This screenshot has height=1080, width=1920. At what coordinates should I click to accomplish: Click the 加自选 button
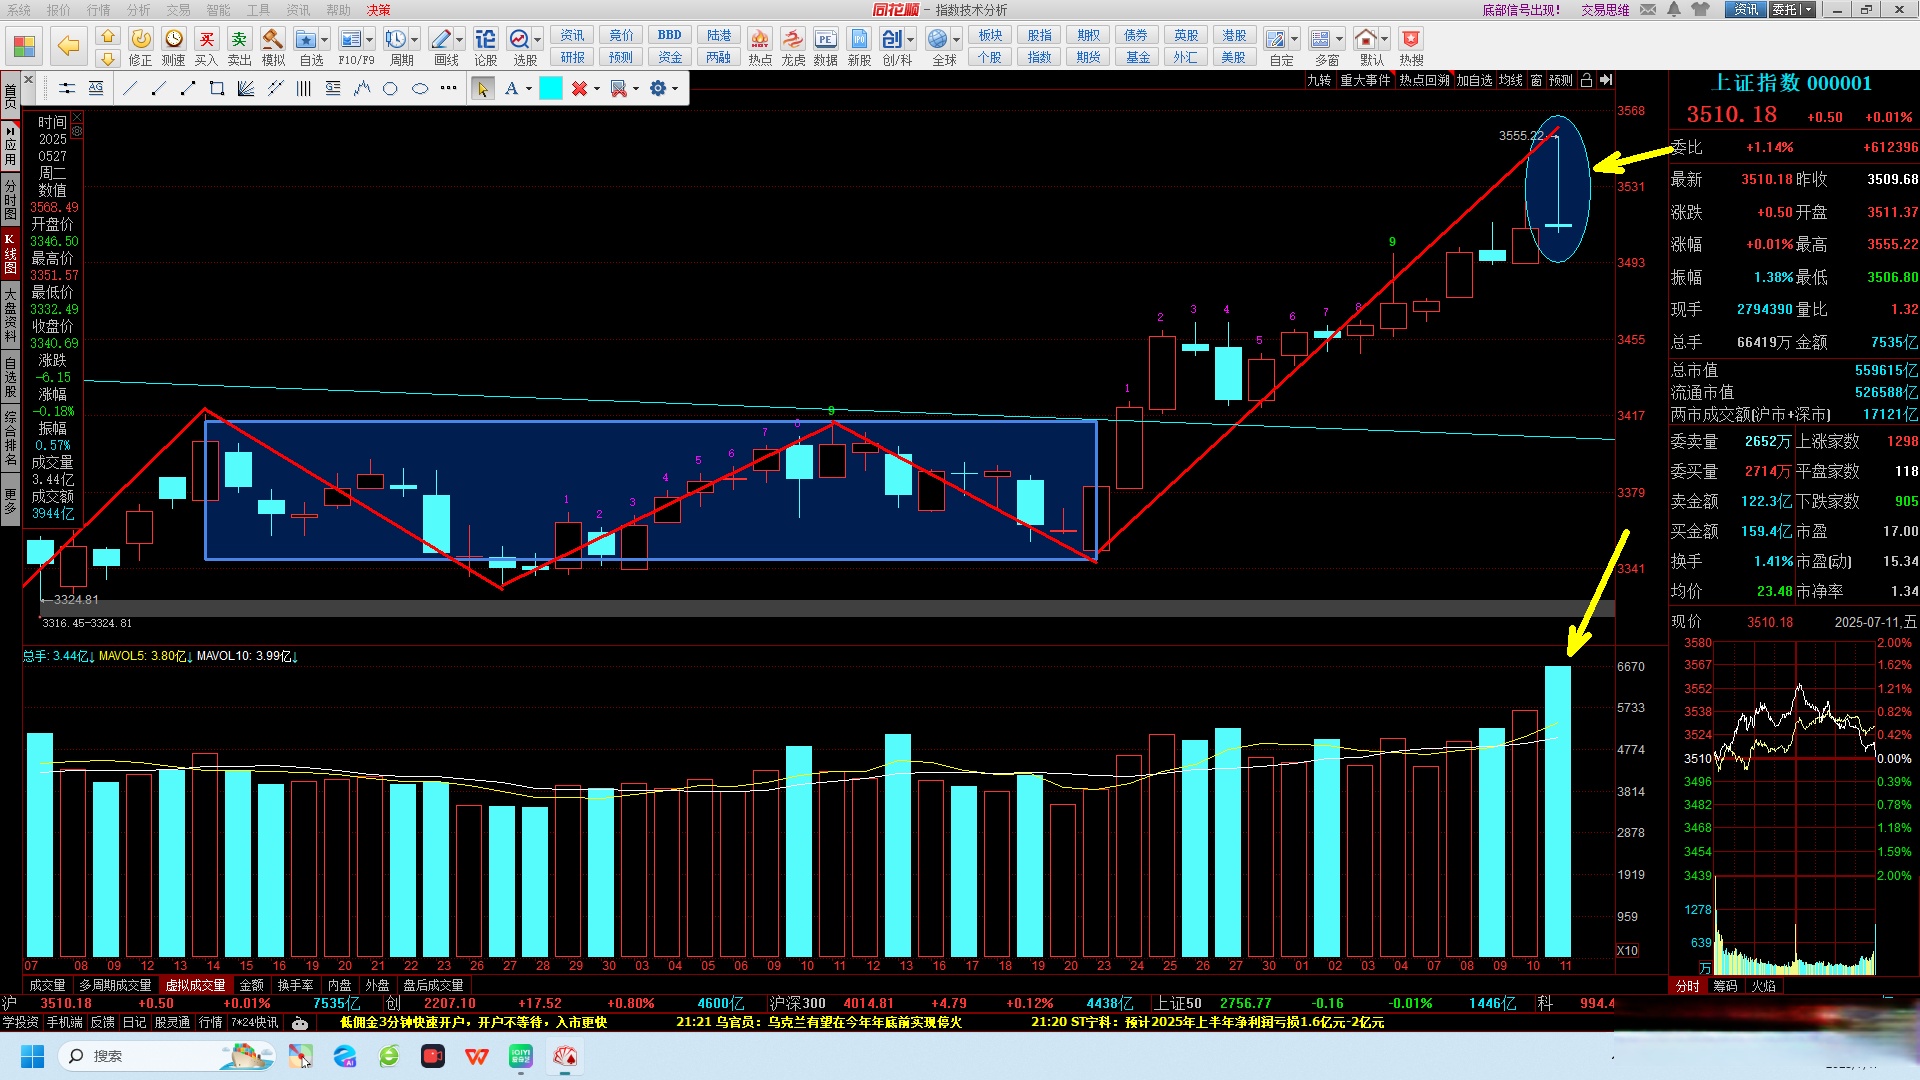tap(1473, 80)
